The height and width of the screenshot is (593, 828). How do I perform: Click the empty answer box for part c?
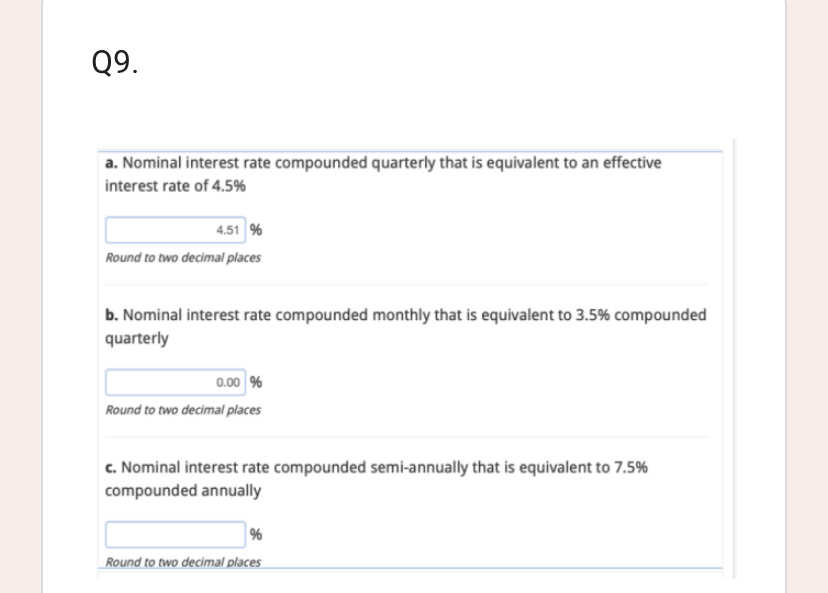175,534
